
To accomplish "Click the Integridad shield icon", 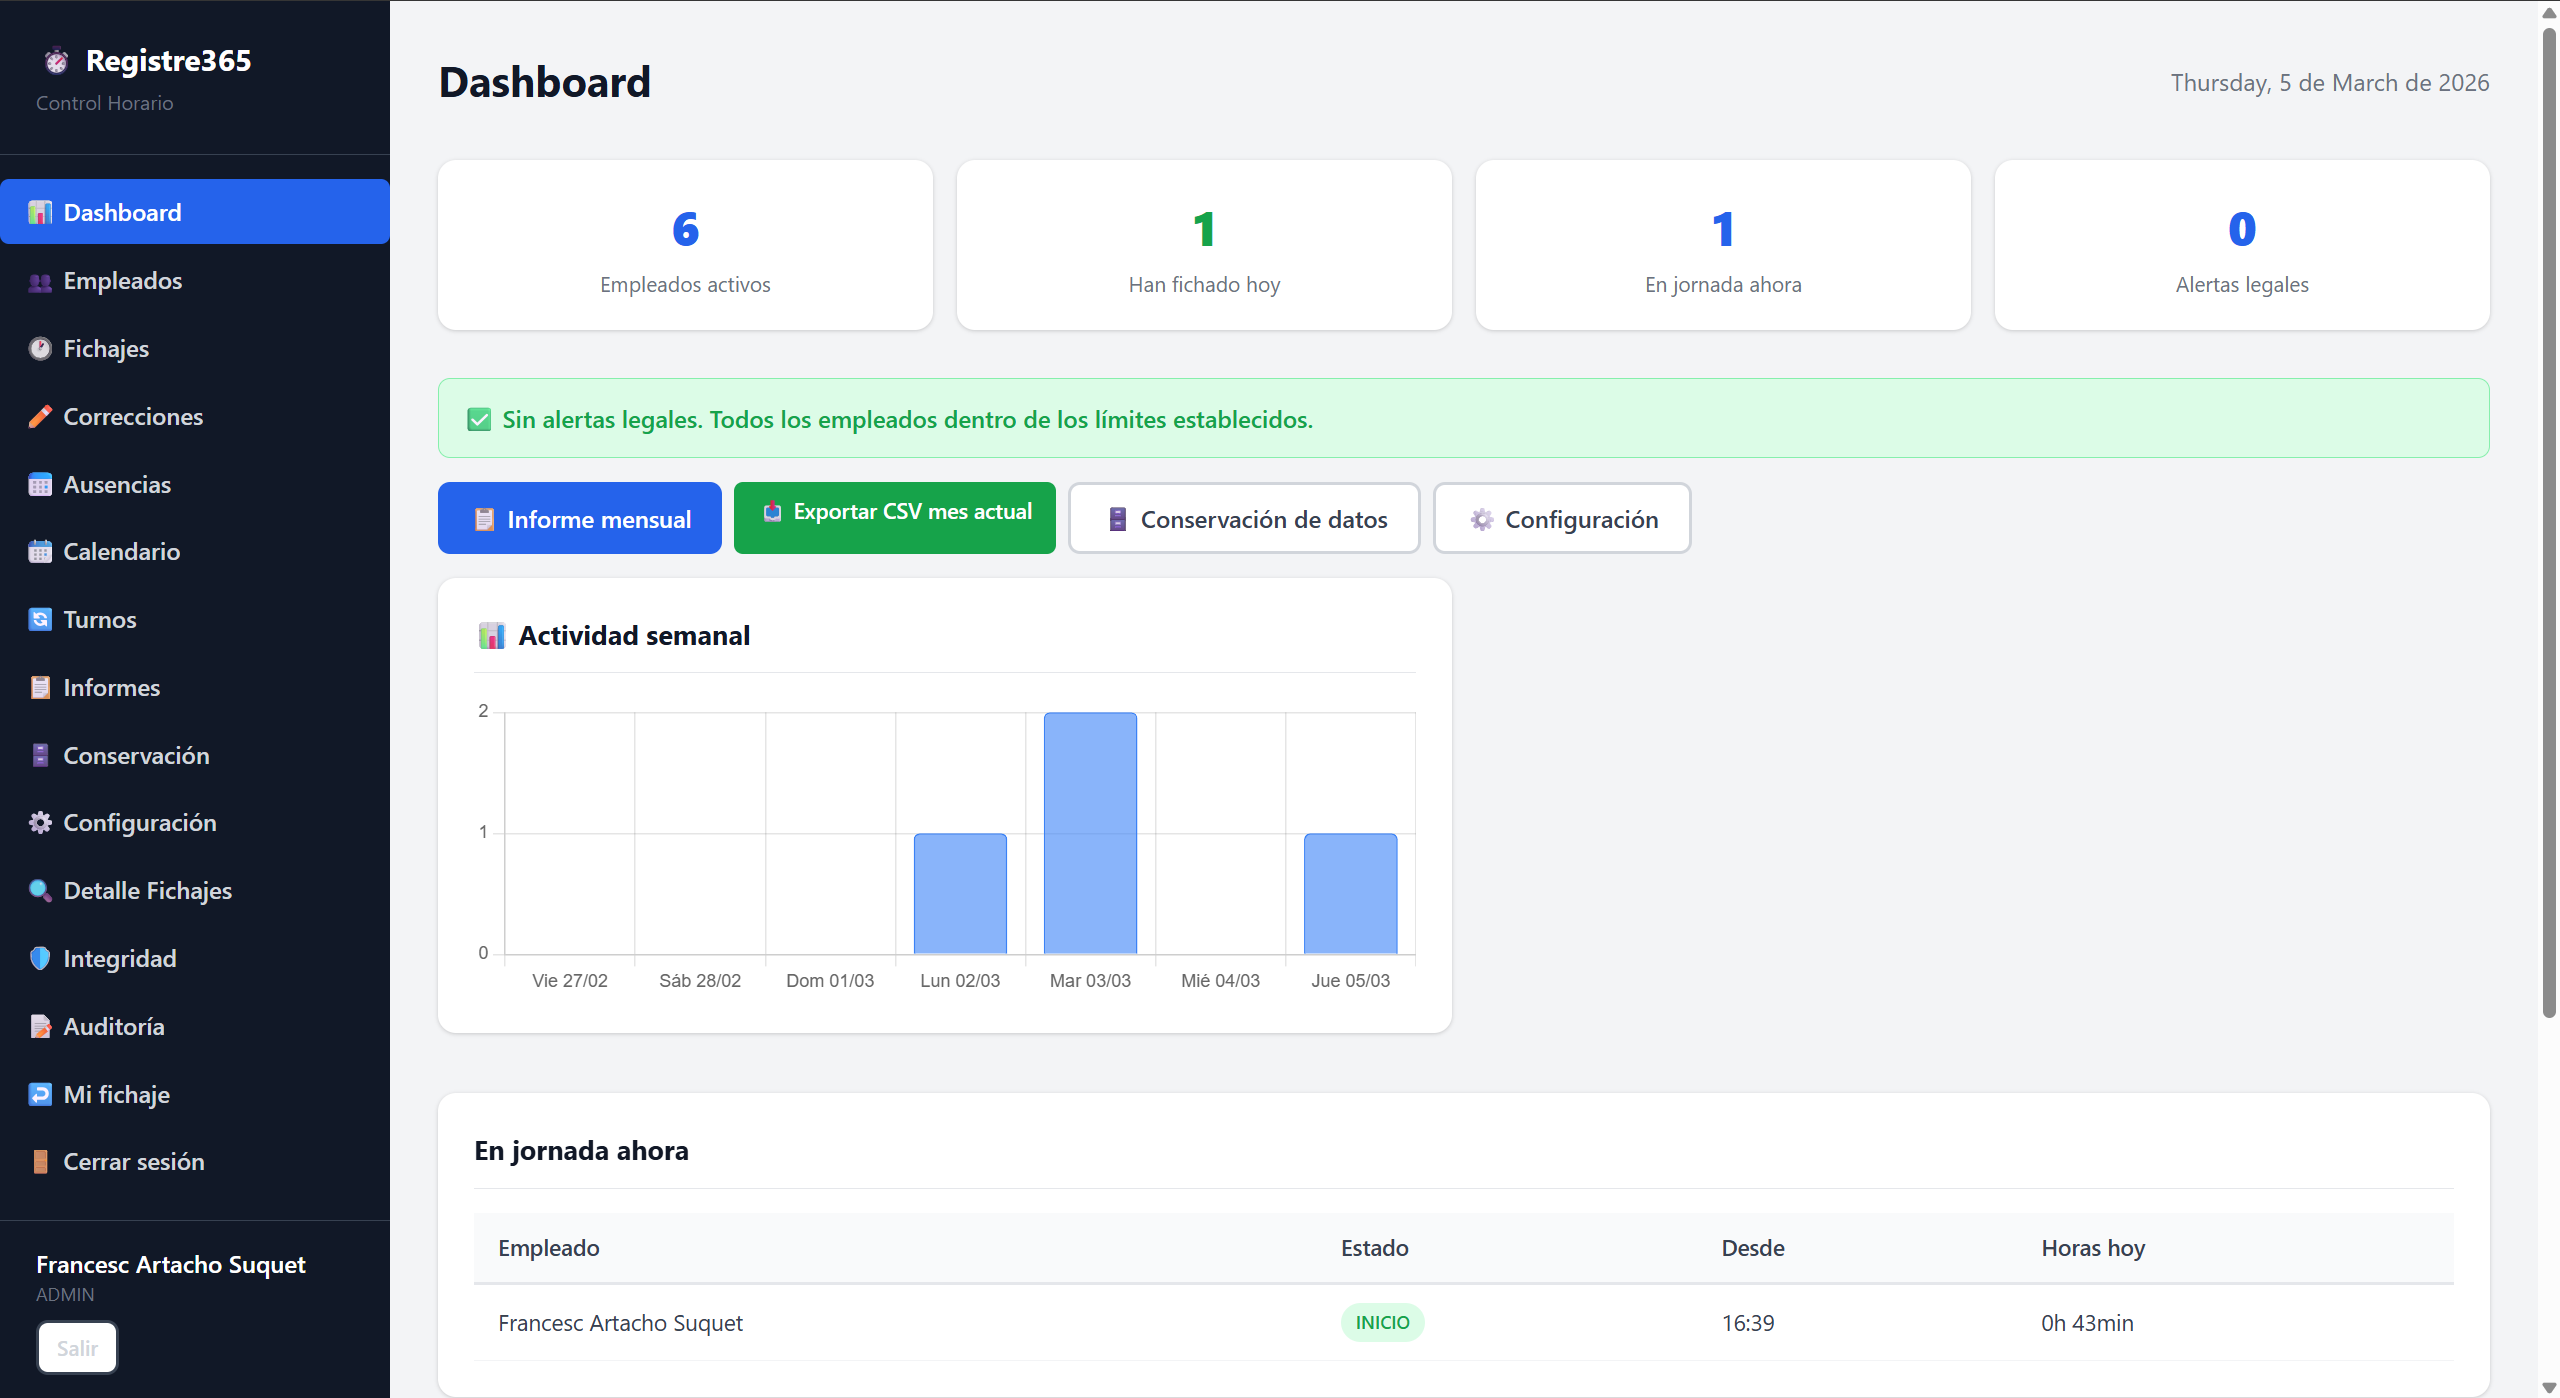I will pyautogui.click(x=40, y=958).
